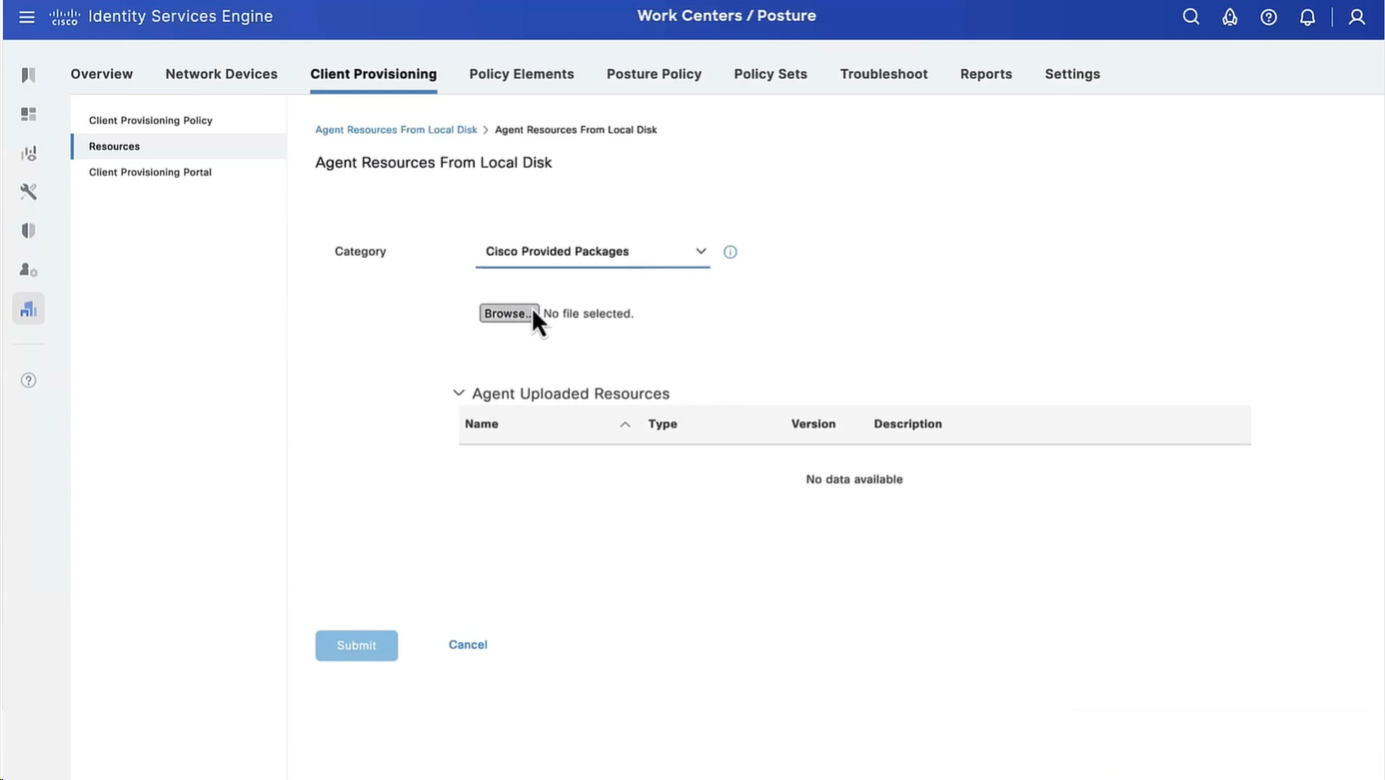This screenshot has width=1385, height=780.
Task: Open the help question mark icon in header
Action: 1268,17
